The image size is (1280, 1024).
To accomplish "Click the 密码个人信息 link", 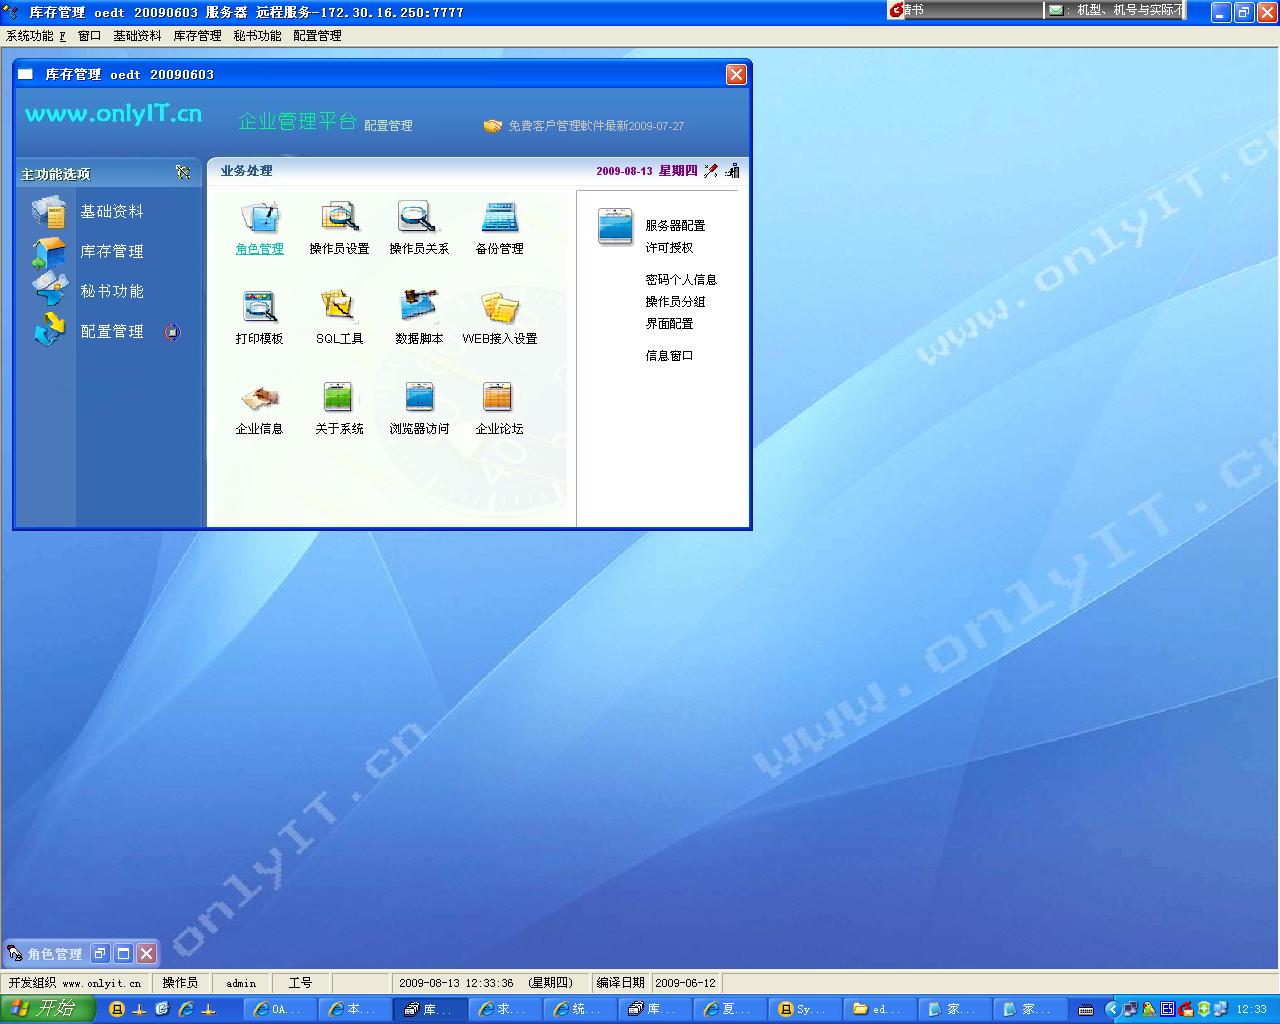I will (x=681, y=280).
